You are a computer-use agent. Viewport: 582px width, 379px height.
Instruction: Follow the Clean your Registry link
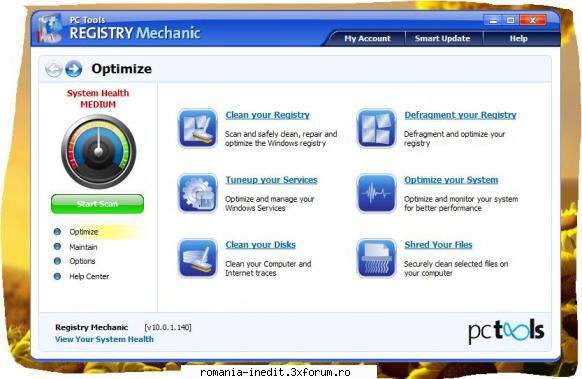tap(268, 115)
